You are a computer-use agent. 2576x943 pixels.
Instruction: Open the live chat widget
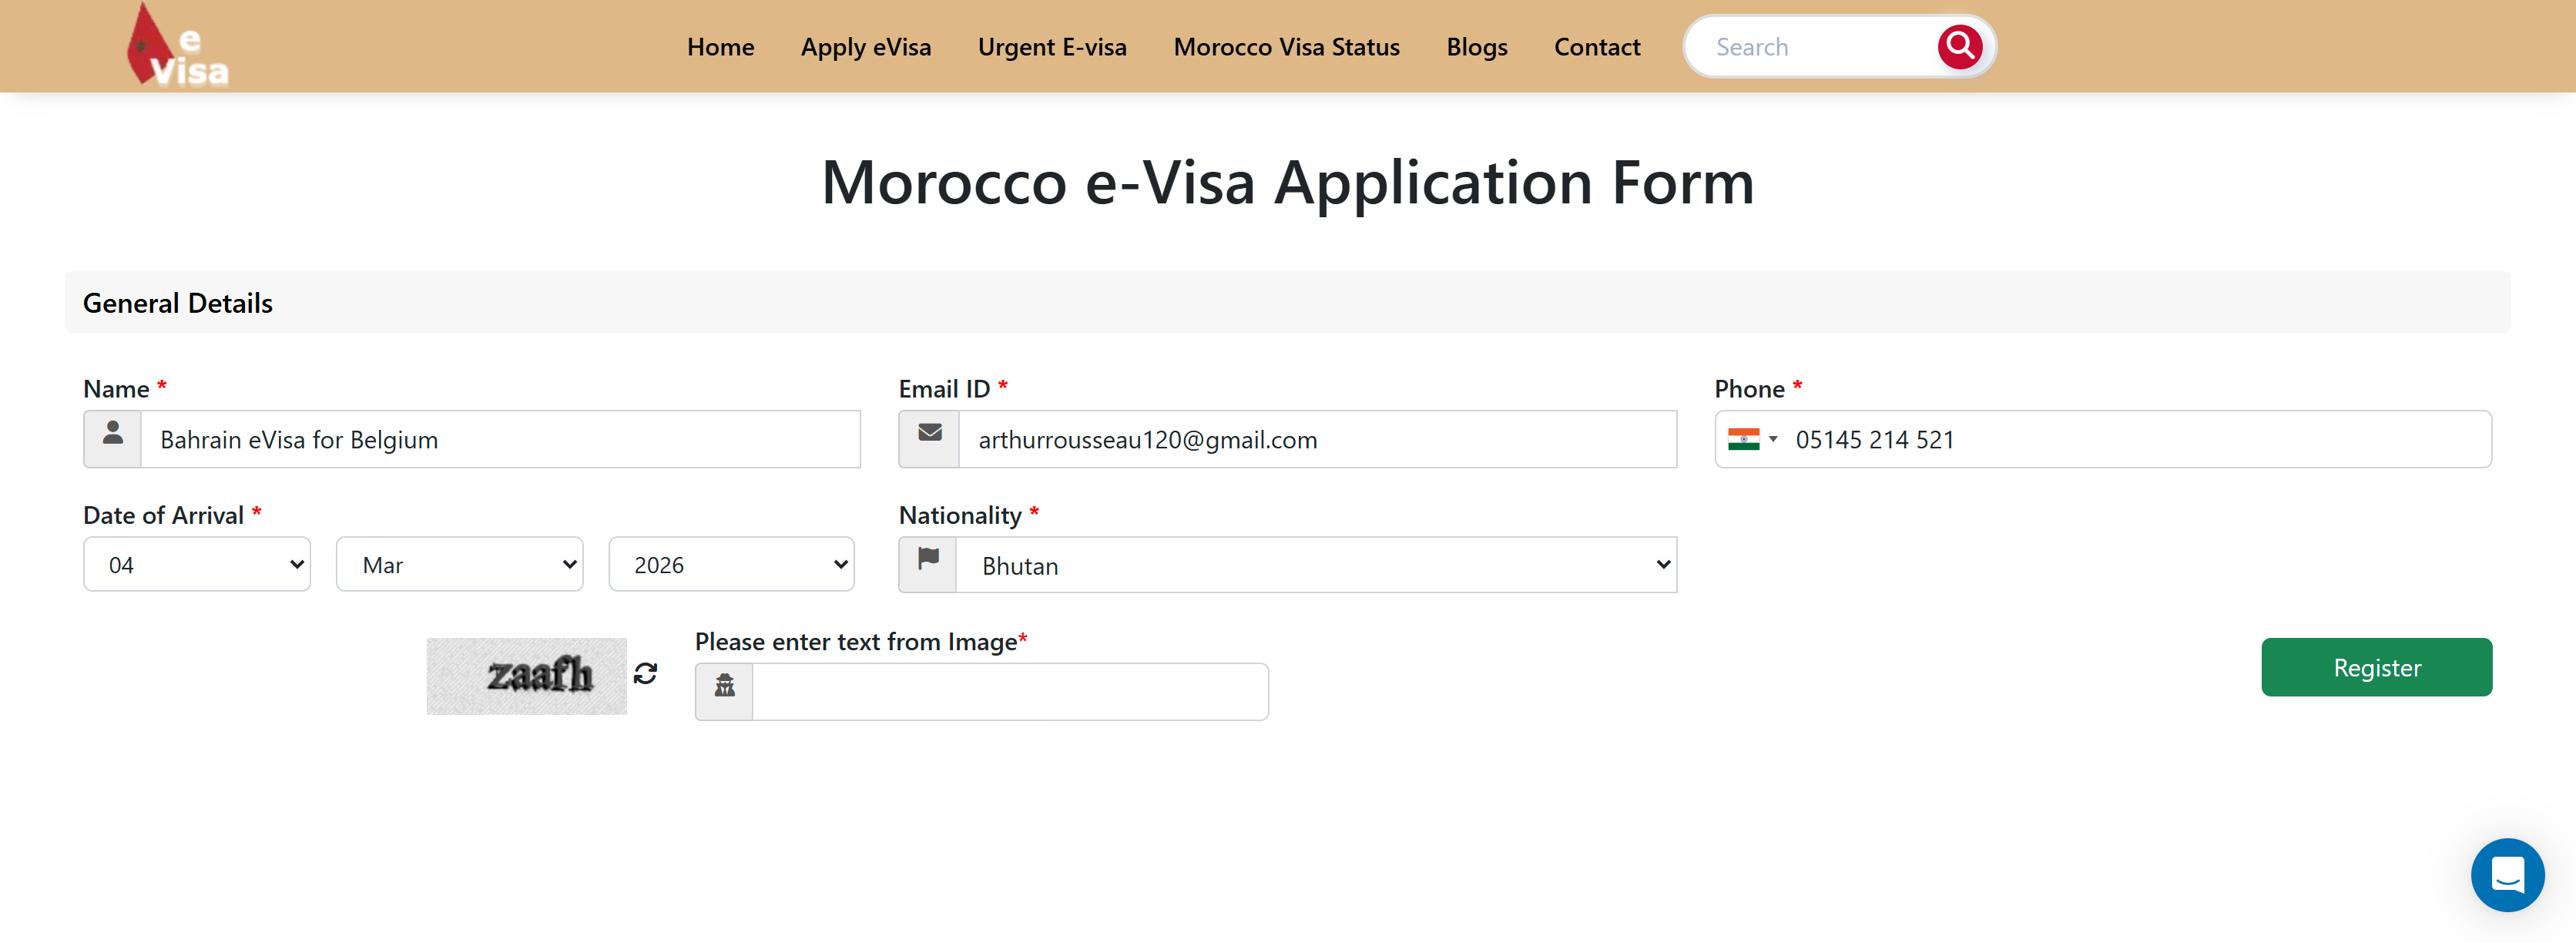tap(2506, 874)
